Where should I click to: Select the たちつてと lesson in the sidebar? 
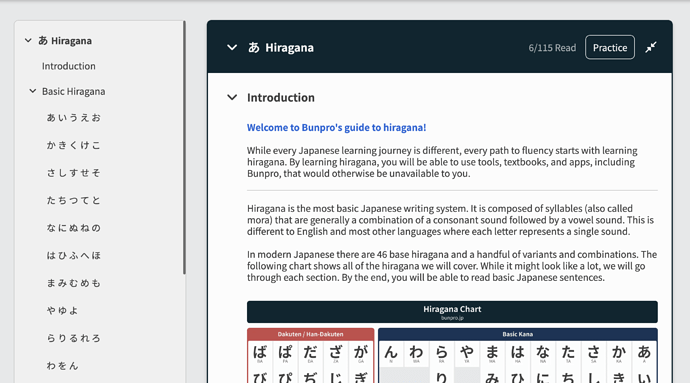pyautogui.click(x=73, y=200)
